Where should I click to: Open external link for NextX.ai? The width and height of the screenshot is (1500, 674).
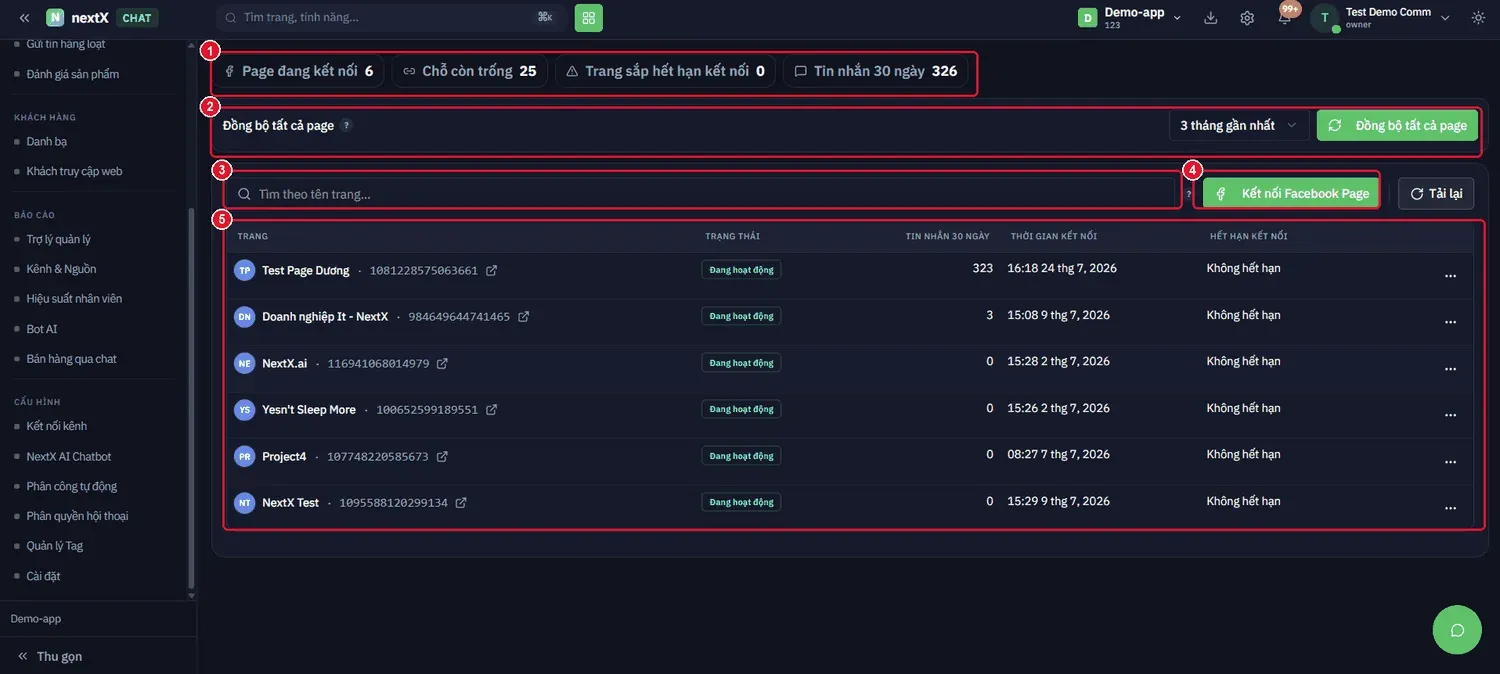442,364
